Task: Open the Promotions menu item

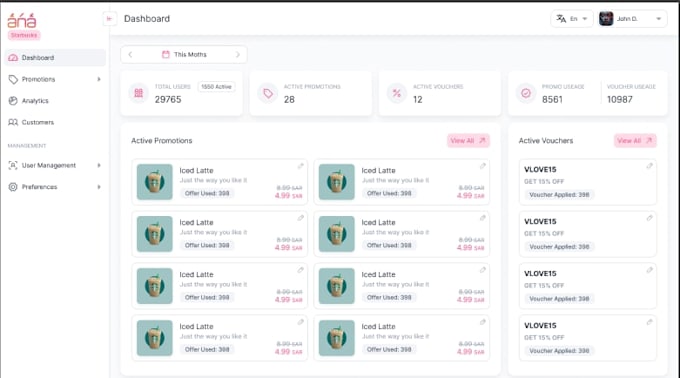Action: (x=55, y=79)
